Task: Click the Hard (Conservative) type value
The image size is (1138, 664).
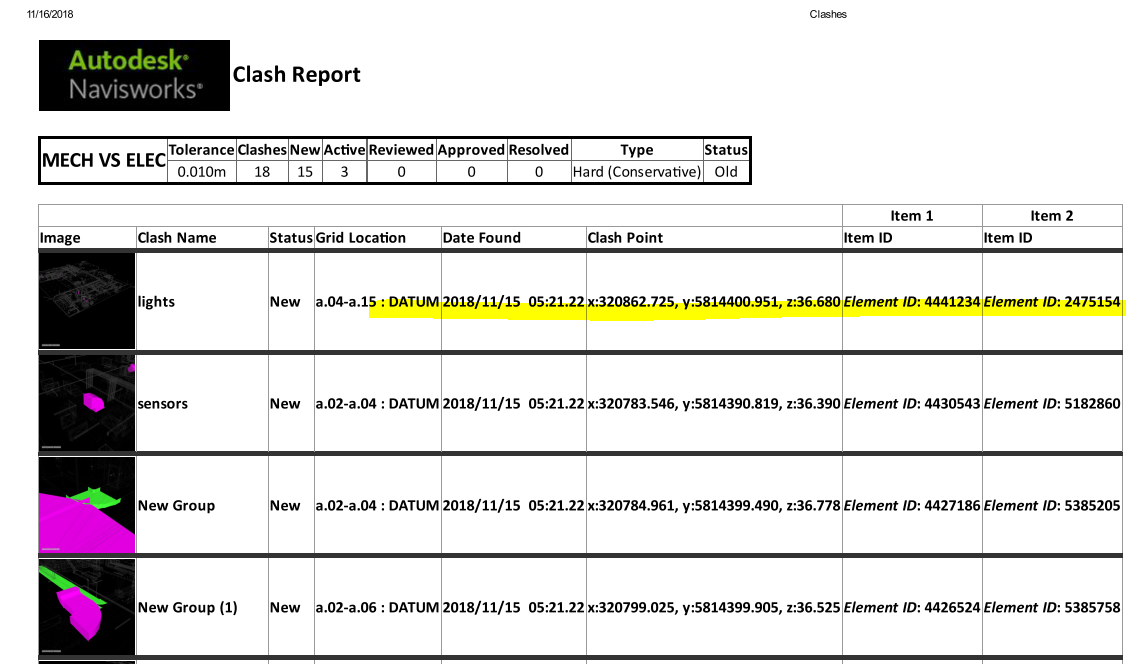Action: (x=636, y=172)
